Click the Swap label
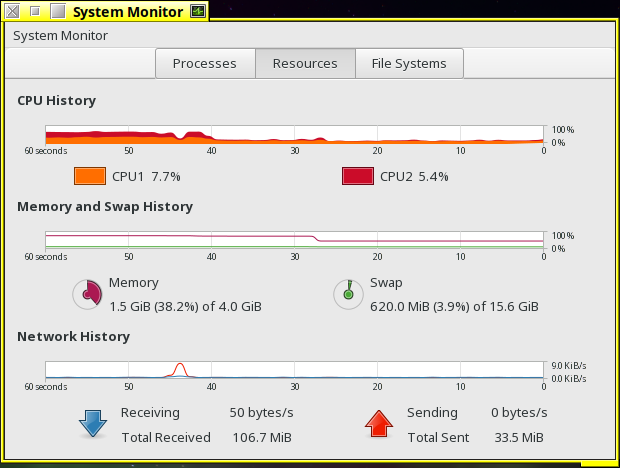Image resolution: width=620 pixels, height=468 pixels. (x=386, y=283)
